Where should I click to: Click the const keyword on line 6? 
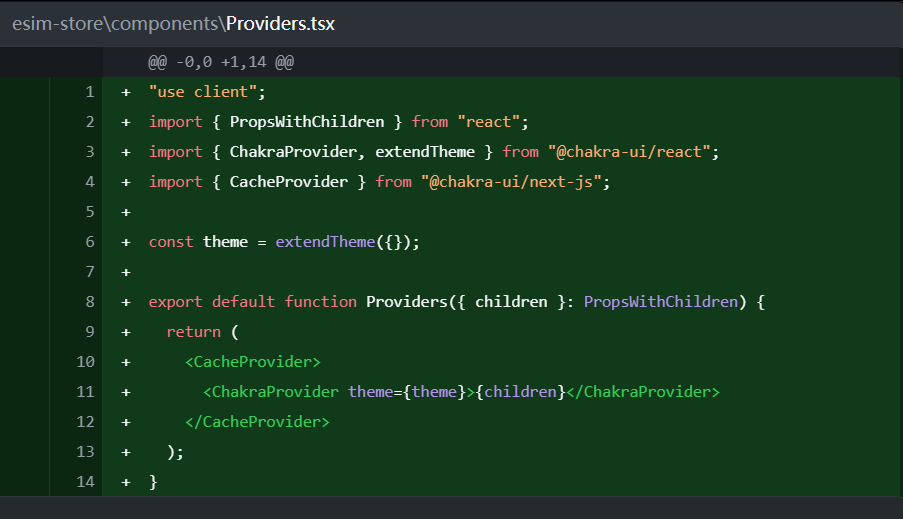coord(171,242)
